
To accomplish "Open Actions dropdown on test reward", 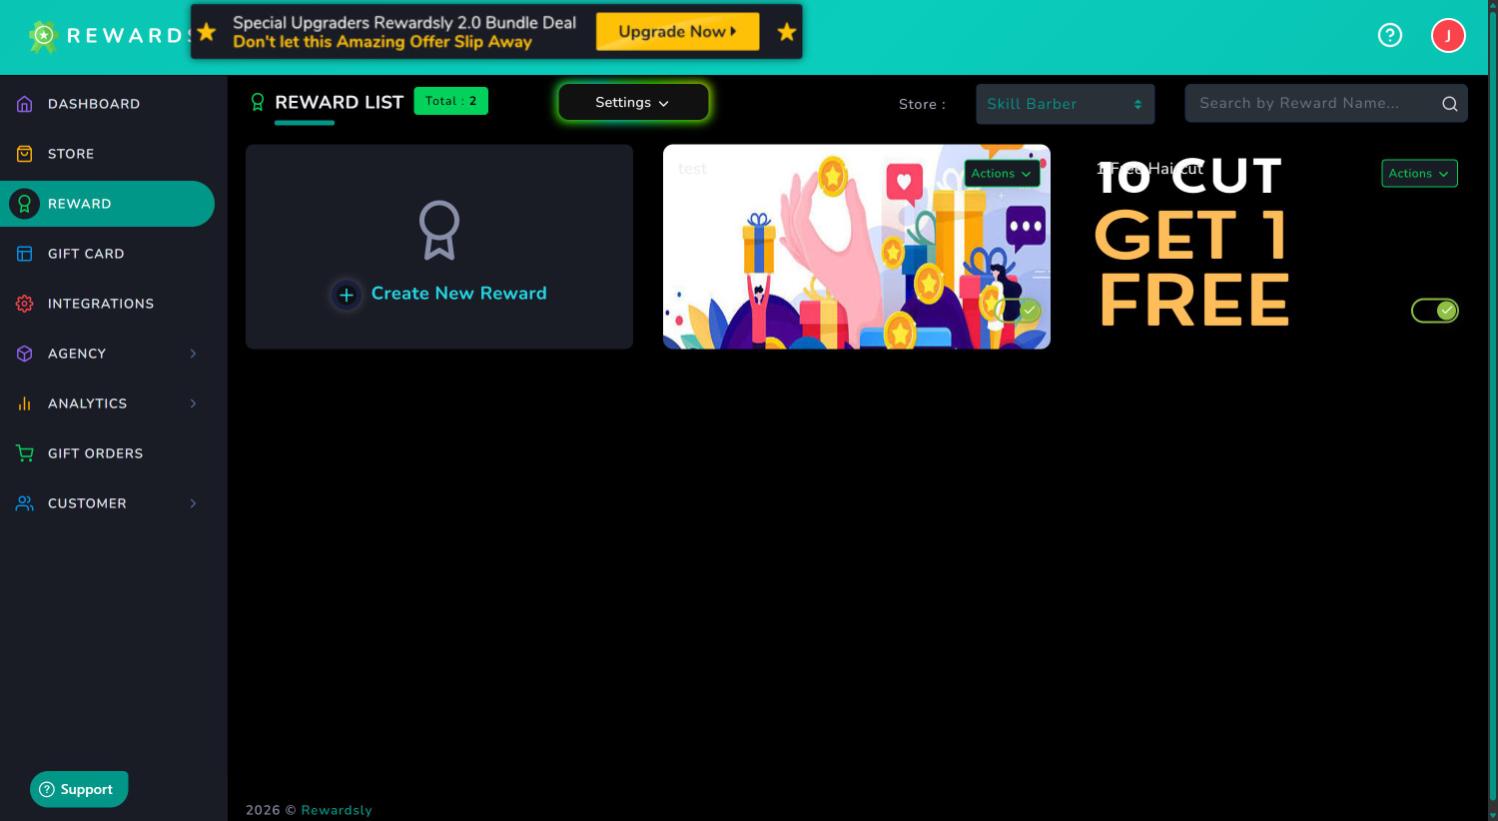I will (1001, 173).
